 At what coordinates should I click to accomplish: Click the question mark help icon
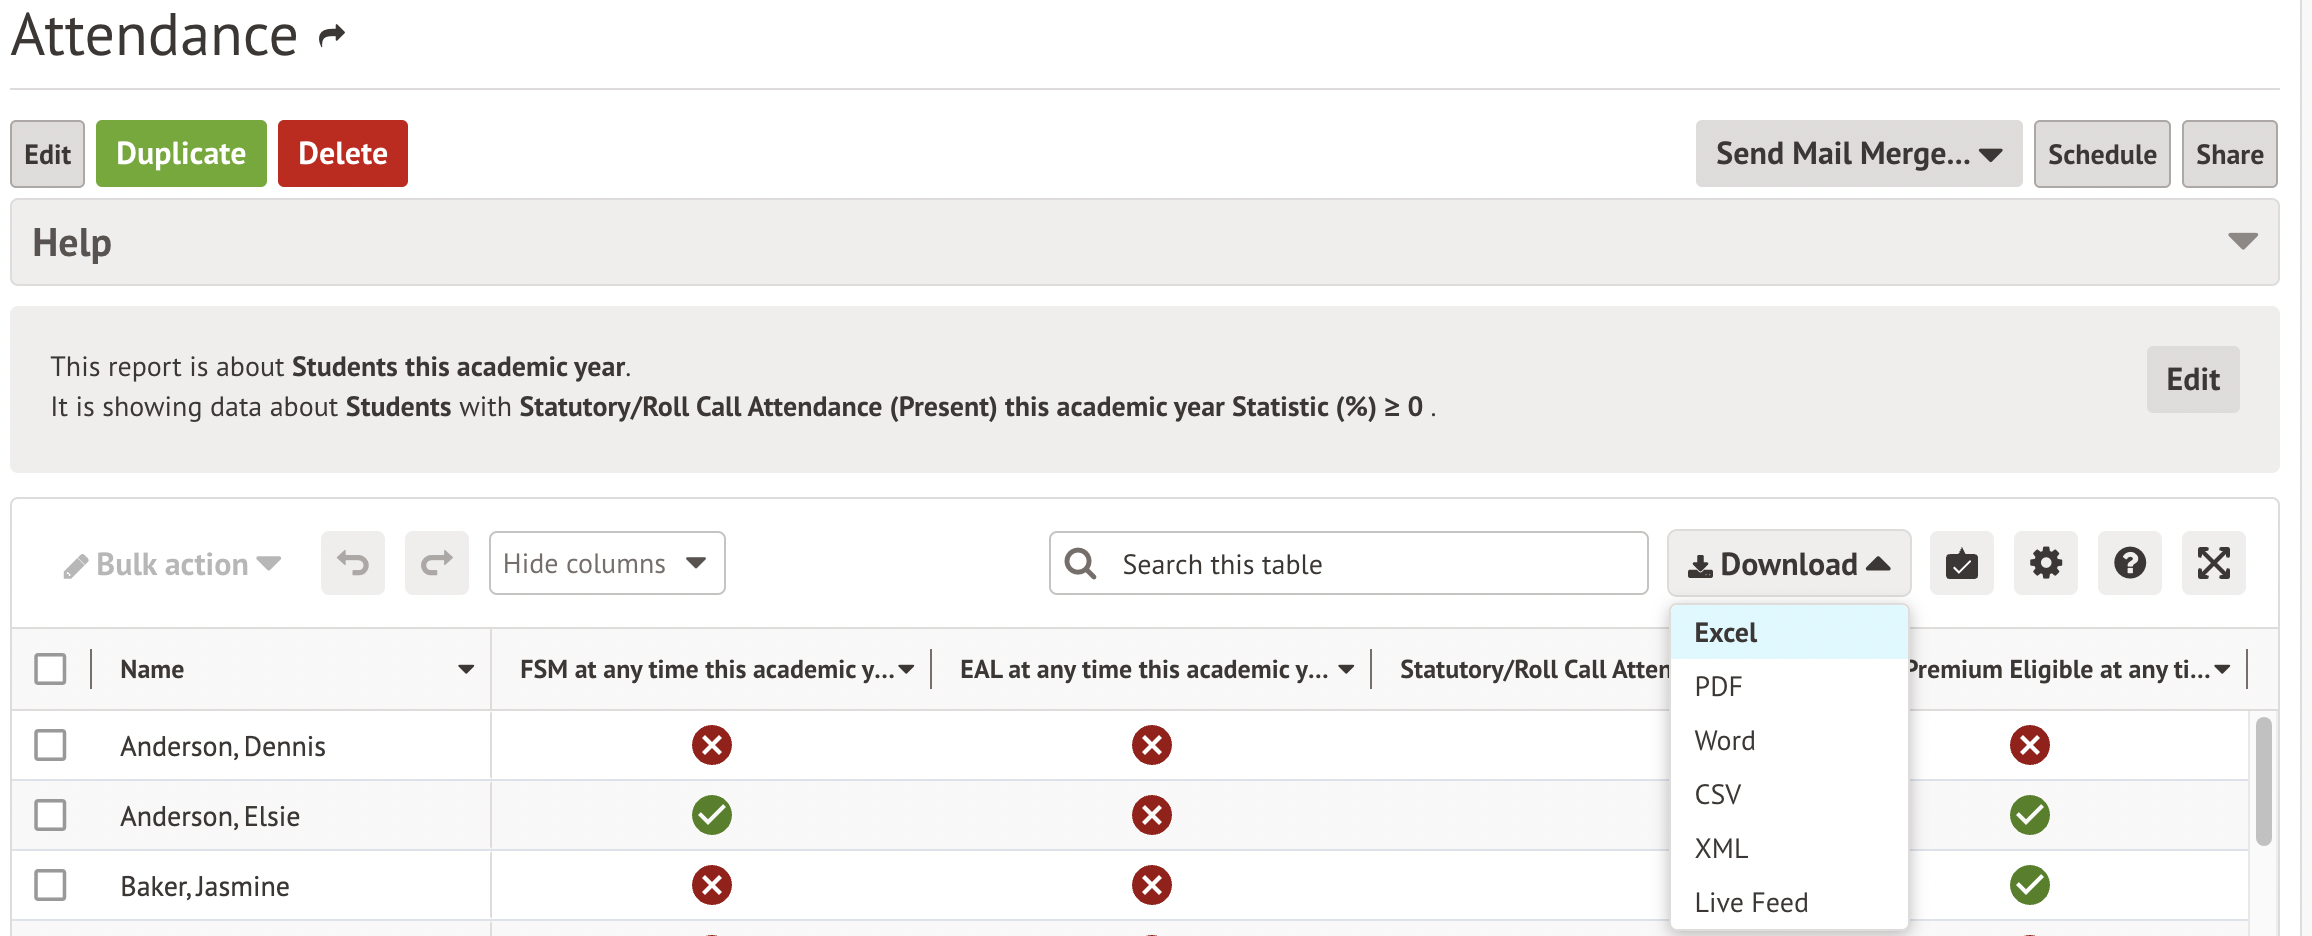pyautogui.click(x=2129, y=564)
